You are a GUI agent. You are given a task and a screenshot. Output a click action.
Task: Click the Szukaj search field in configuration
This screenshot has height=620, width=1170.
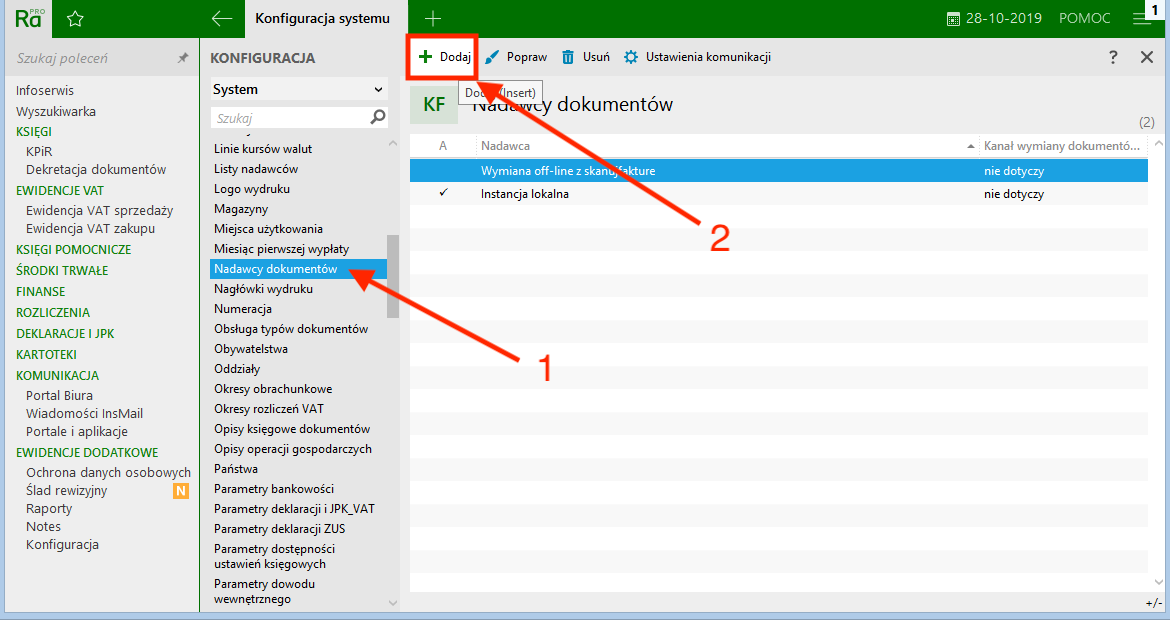point(290,117)
